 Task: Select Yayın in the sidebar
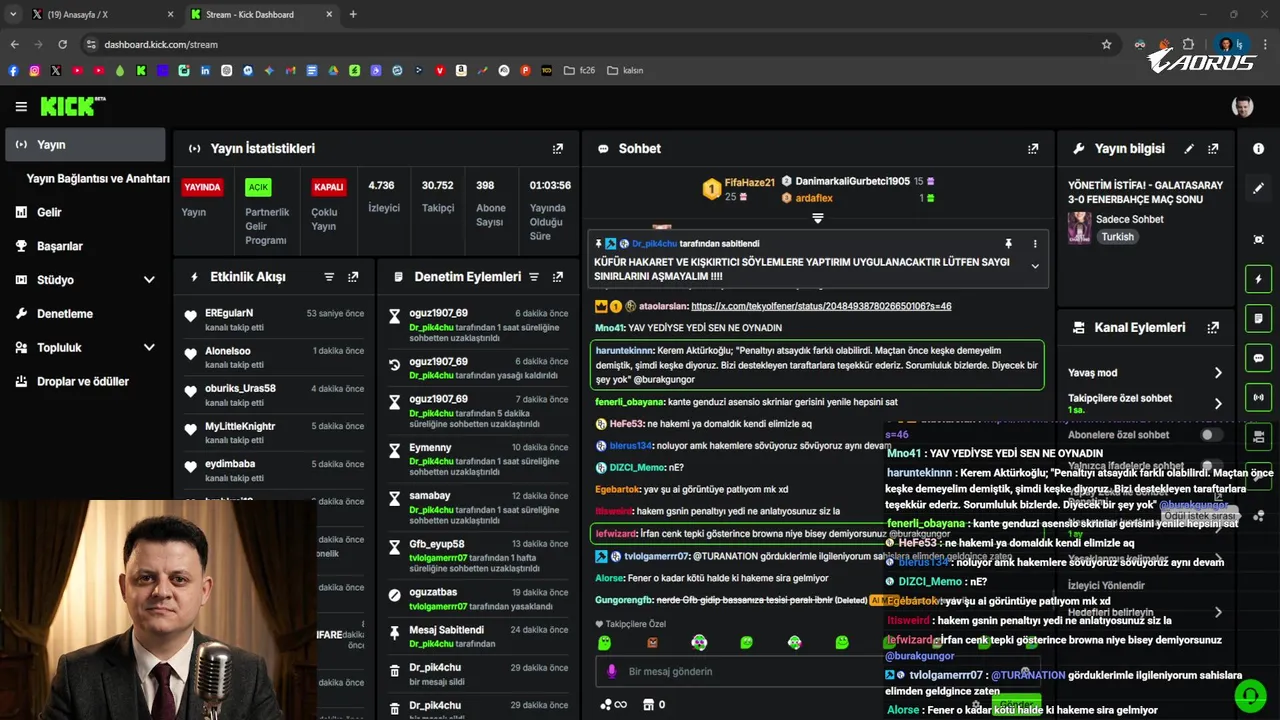85,144
